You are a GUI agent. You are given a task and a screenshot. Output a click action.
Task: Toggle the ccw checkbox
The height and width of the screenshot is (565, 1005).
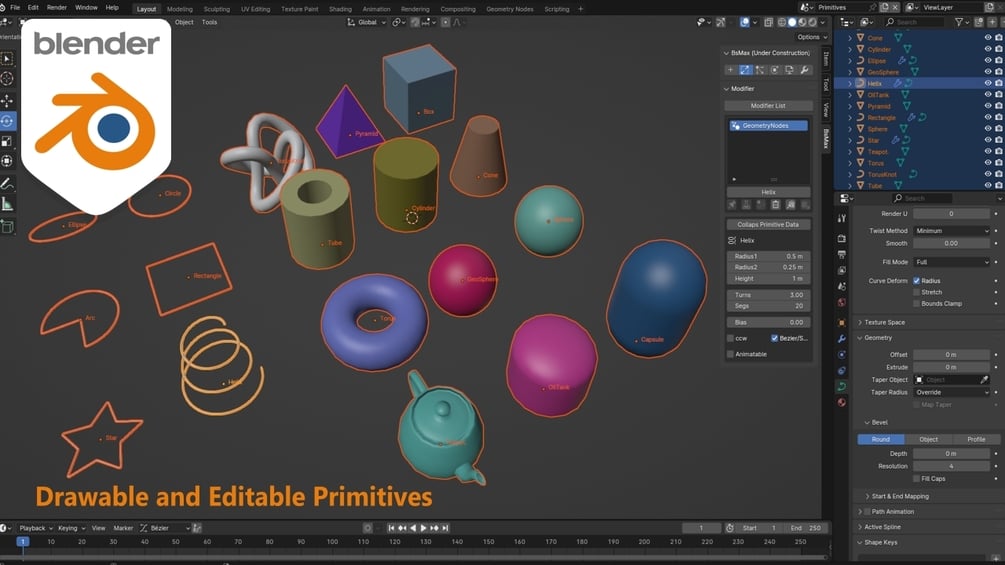click(x=731, y=338)
